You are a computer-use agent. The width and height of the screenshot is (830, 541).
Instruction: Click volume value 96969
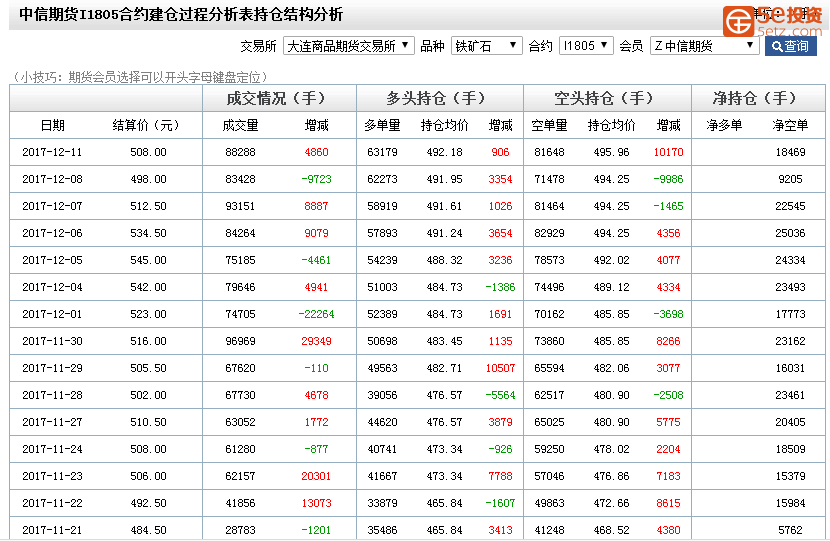pos(240,341)
